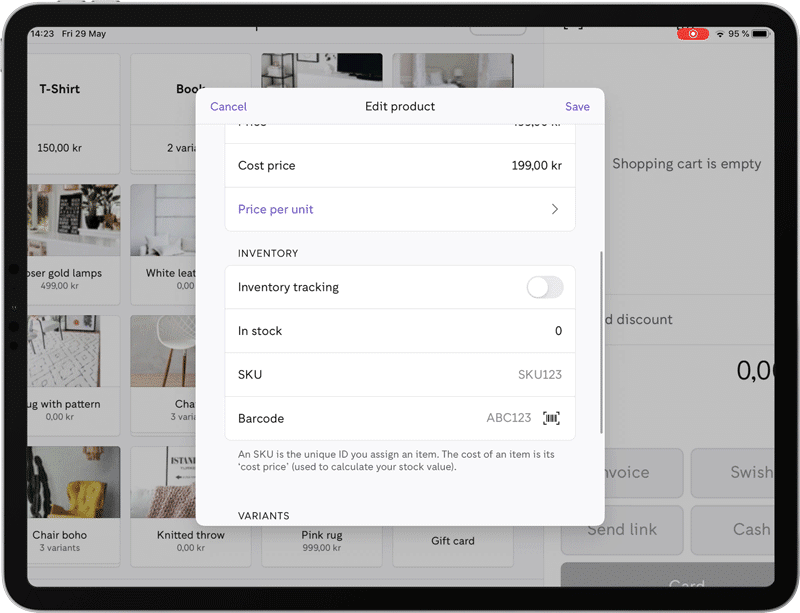Select the Pink rug product tile

(321, 545)
